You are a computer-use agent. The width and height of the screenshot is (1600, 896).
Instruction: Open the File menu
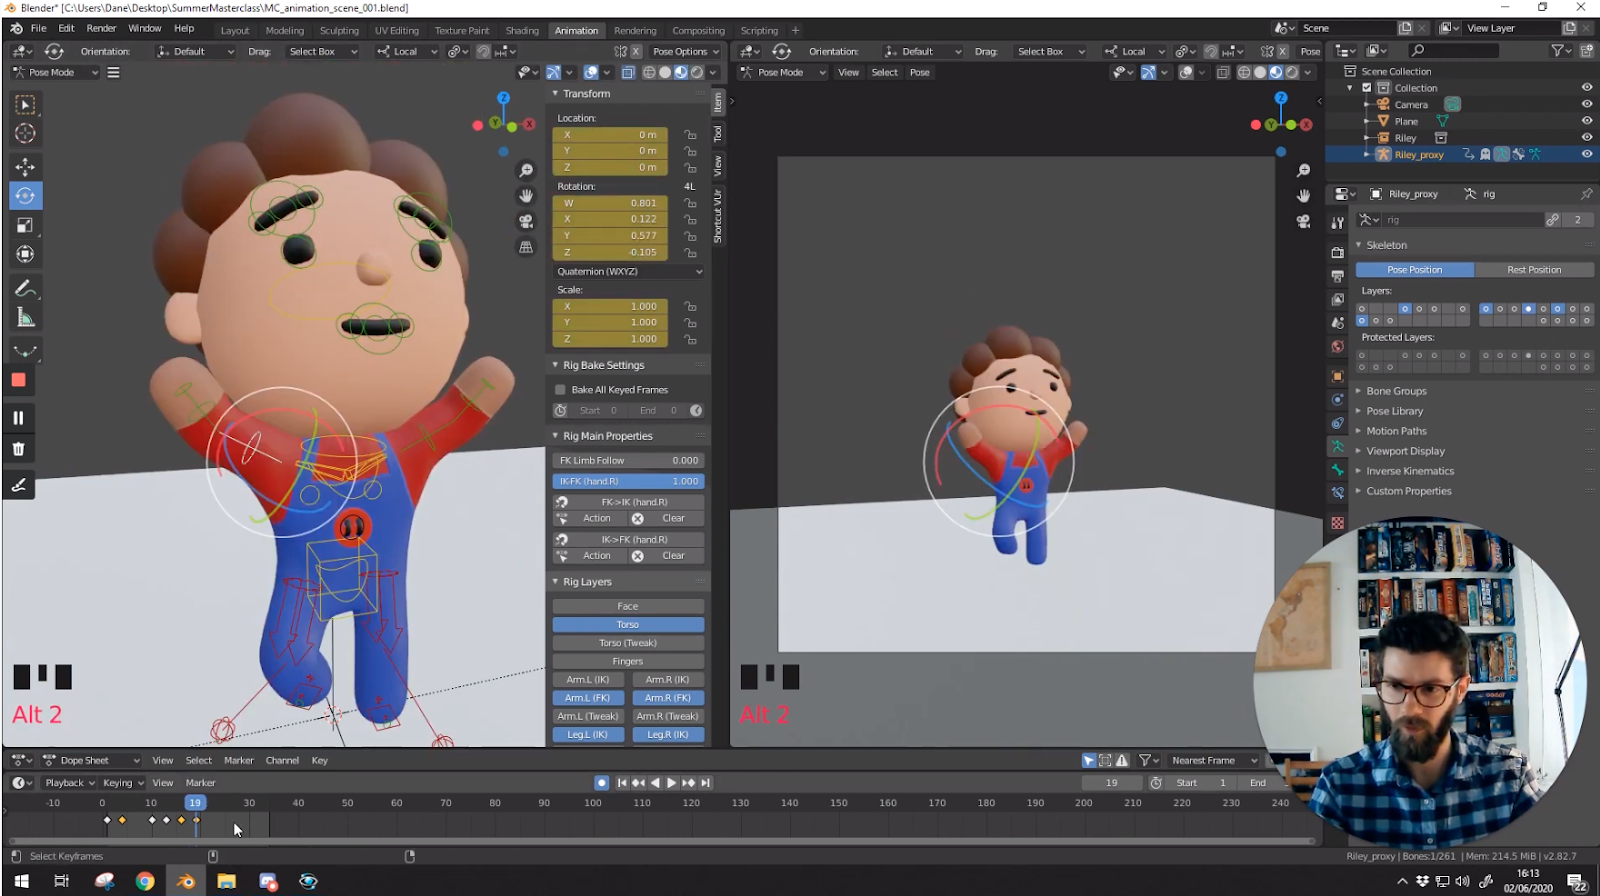pos(38,28)
